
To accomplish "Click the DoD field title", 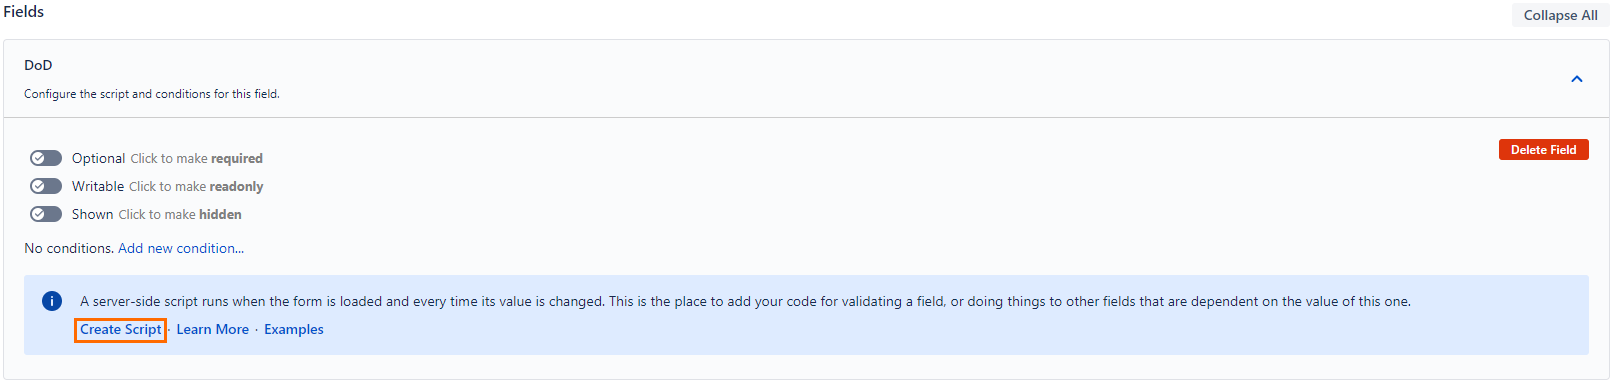I will (x=38, y=65).
